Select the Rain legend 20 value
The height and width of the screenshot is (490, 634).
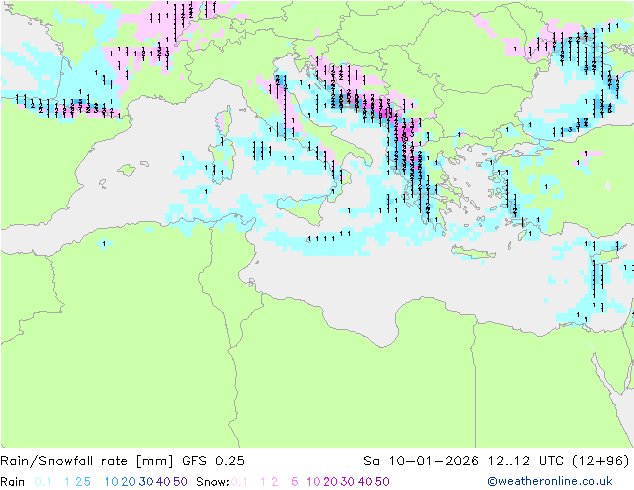(129, 482)
